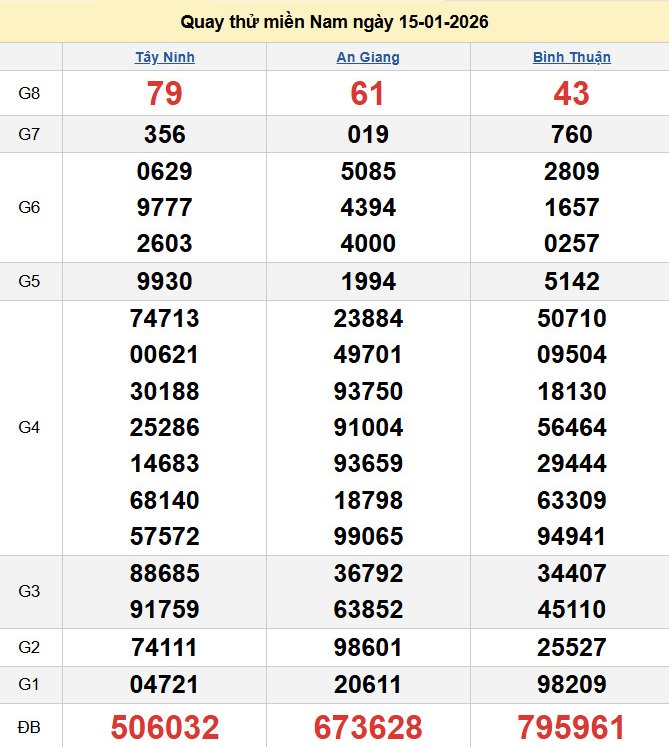669x747 pixels.
Task: Select Tây Ninh special prize 506032
Action: tap(165, 727)
